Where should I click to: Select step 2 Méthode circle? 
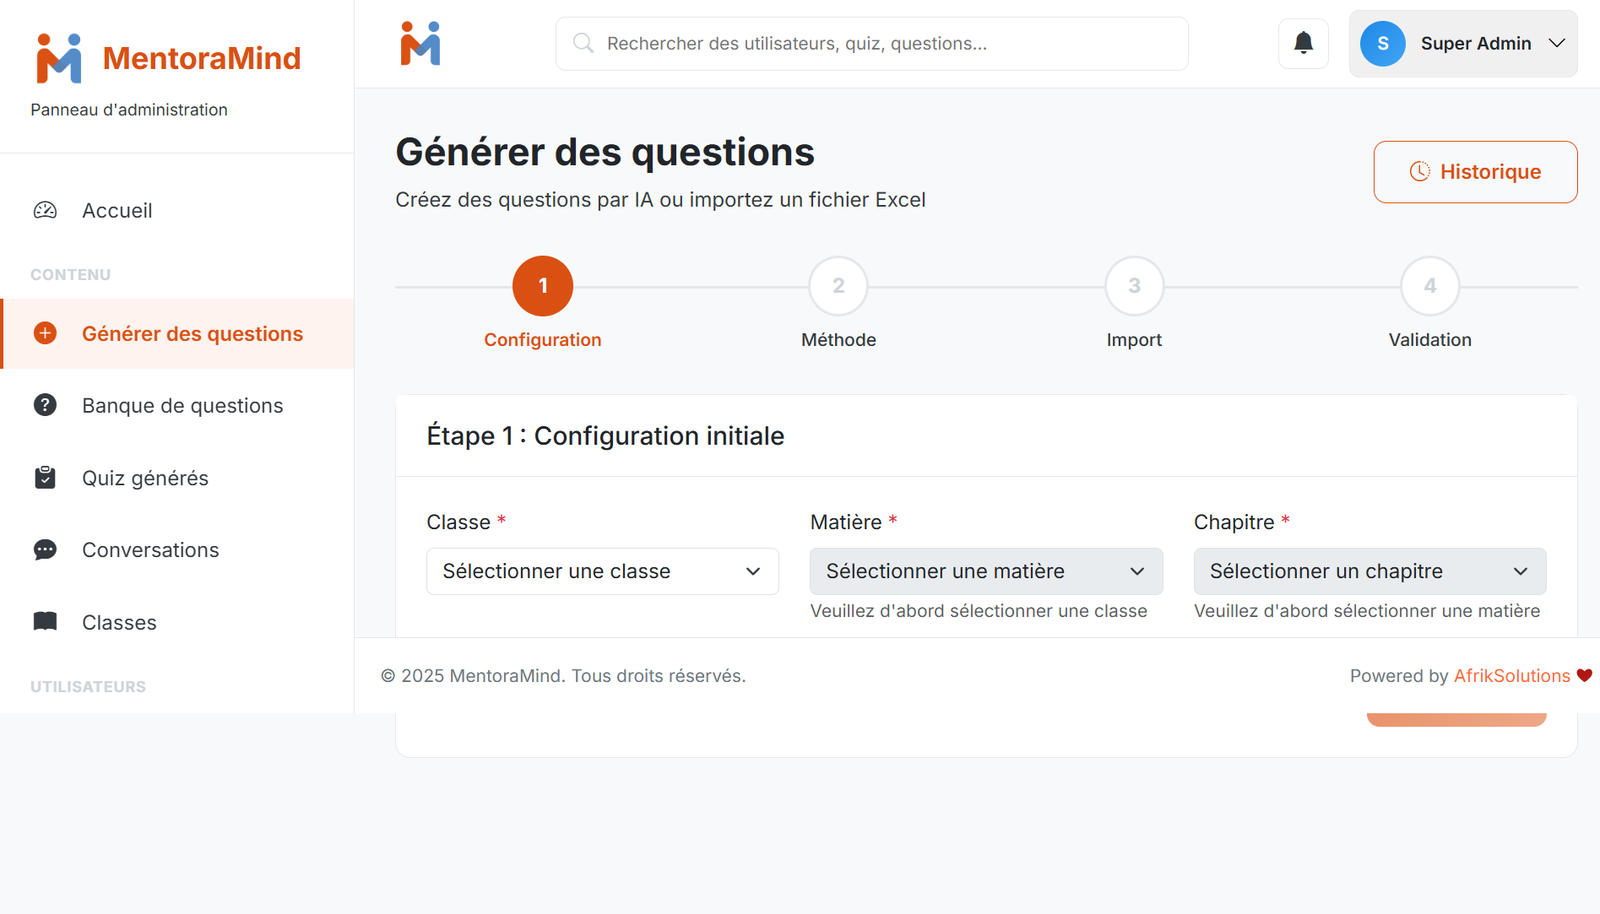[838, 286]
